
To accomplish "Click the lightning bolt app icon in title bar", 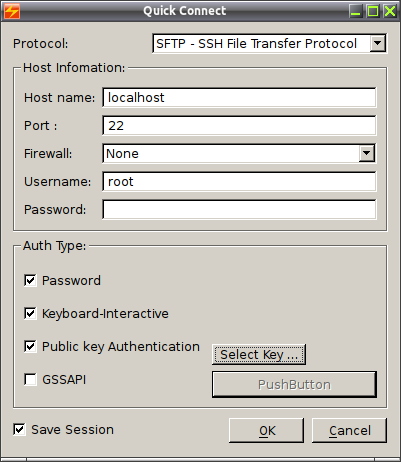I will click(x=11, y=11).
